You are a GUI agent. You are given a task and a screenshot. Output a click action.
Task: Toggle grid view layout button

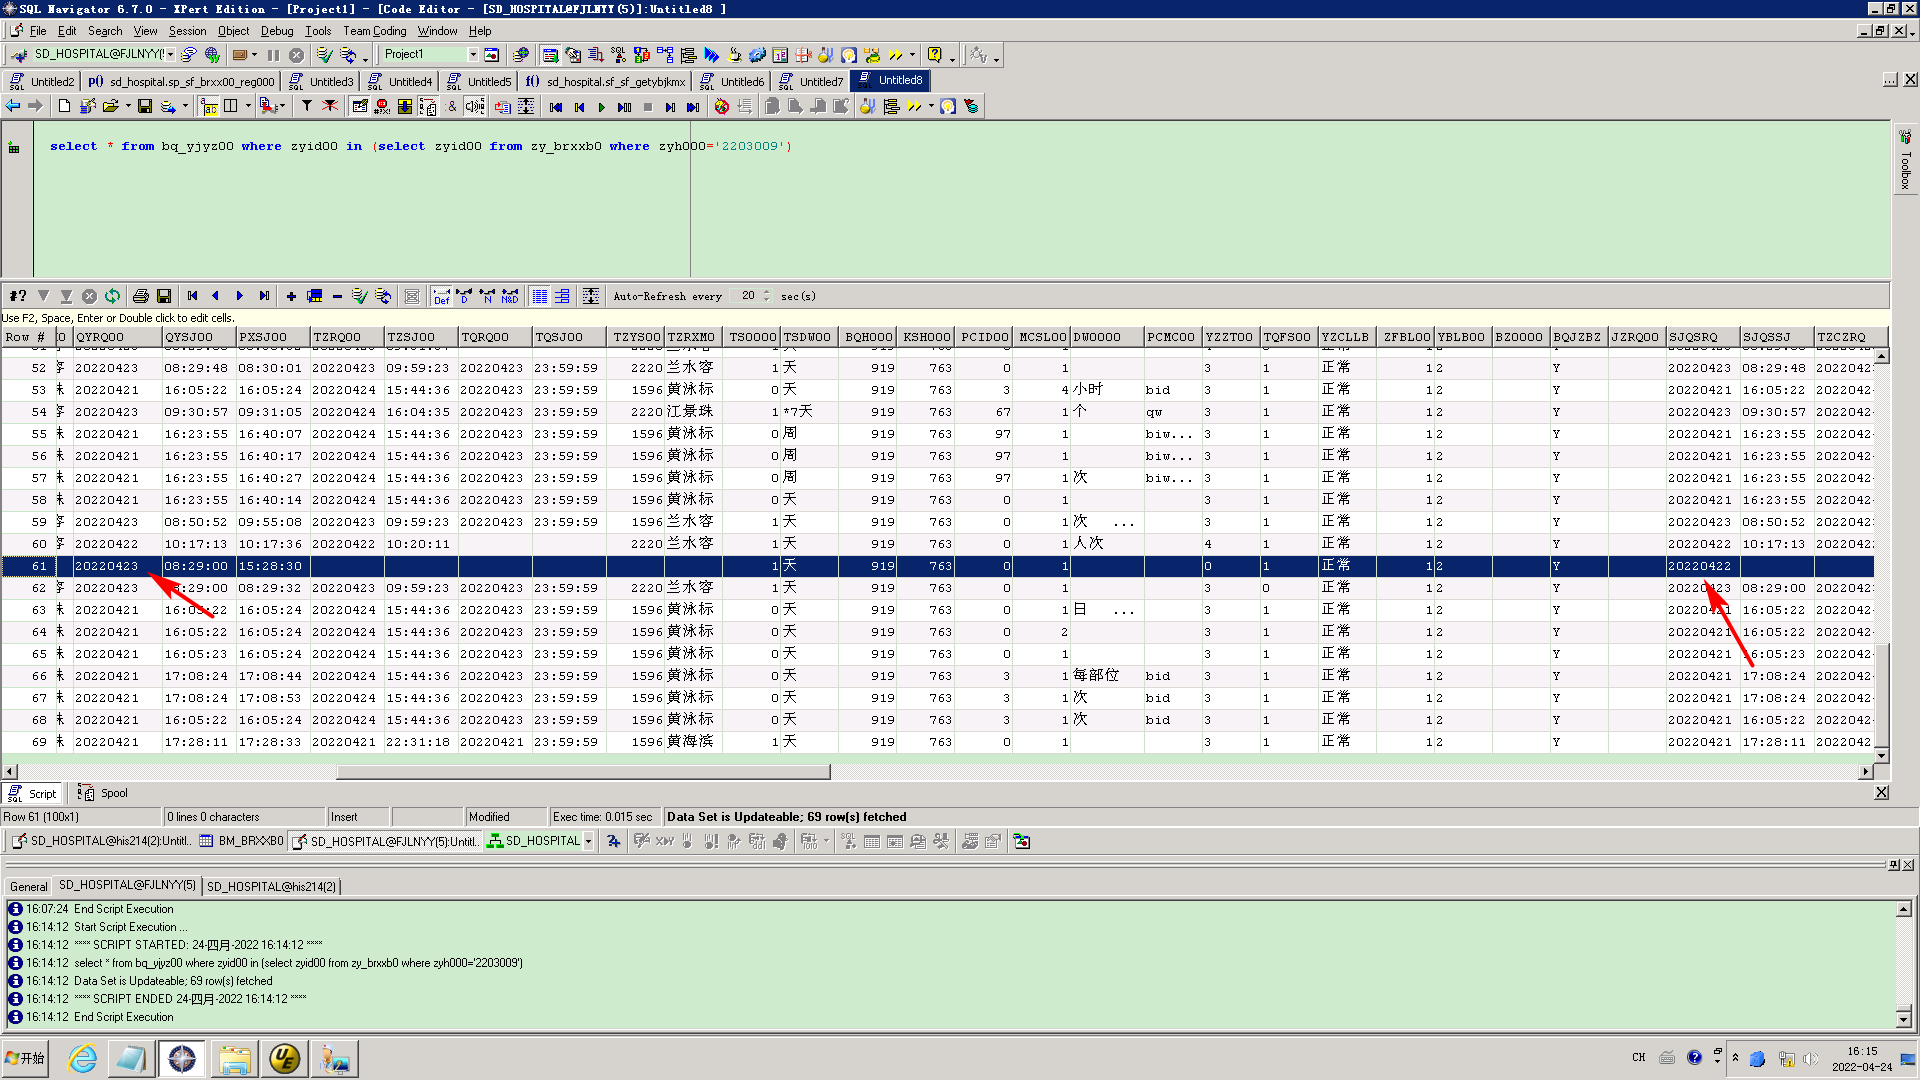[540, 296]
